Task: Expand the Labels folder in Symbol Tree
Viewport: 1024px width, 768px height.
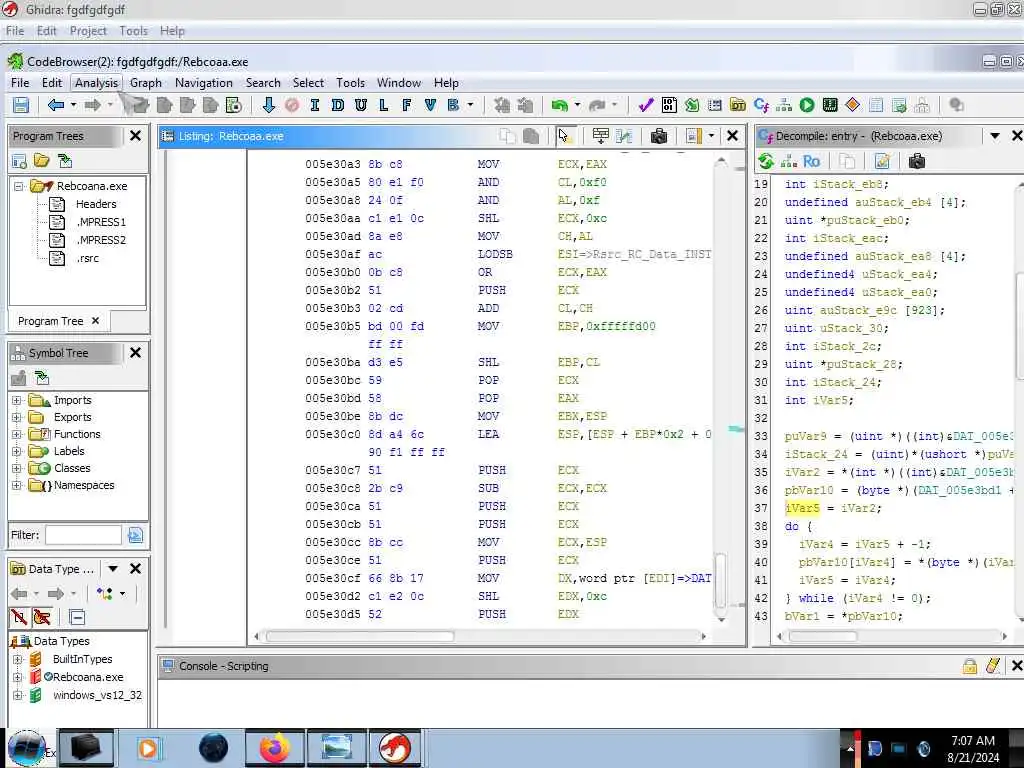Action: (17, 451)
